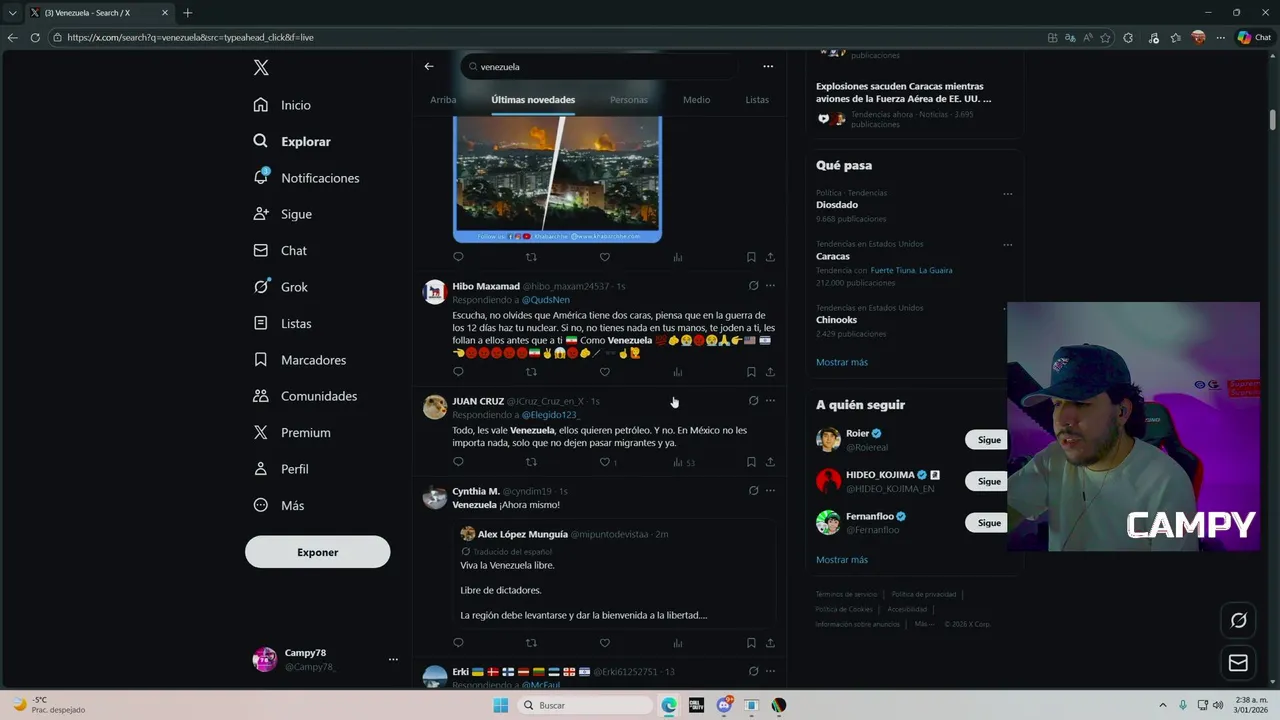
Task: Open Caracas trend options menu
Action: click(x=1007, y=245)
